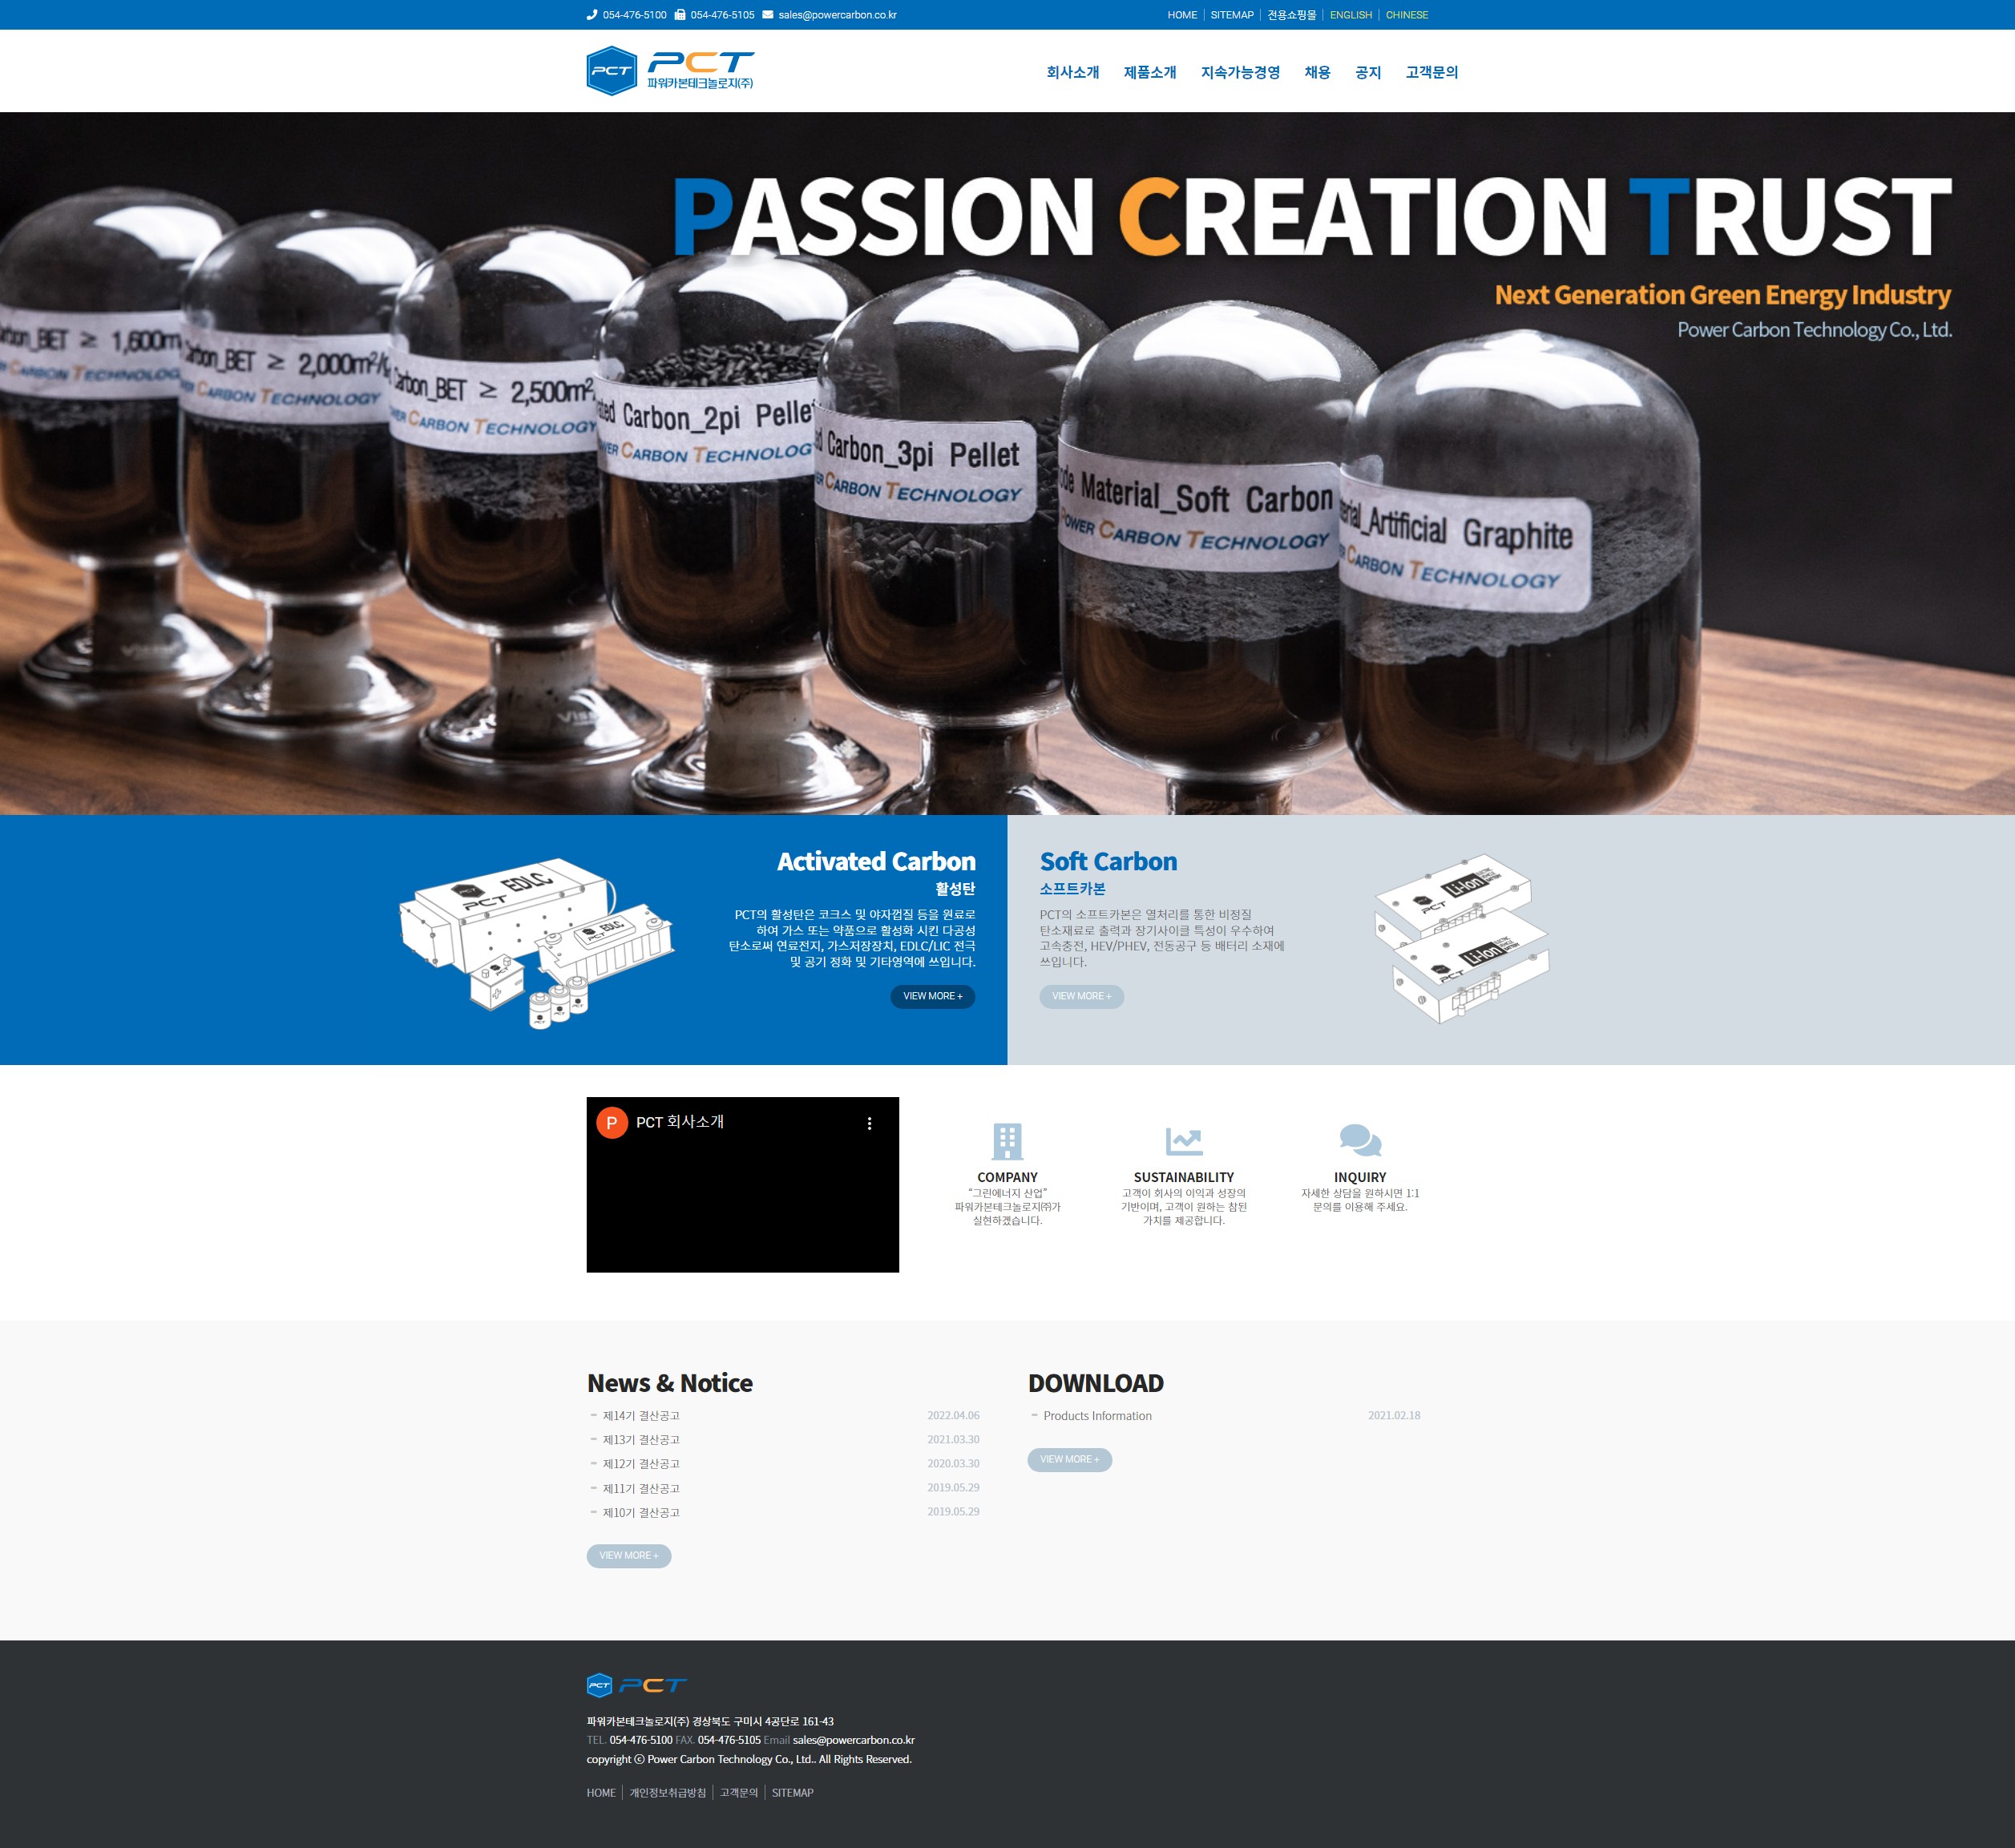Screen dimensions: 2015x1848
Task: Click VIEW MORE under Soft Carbon
Action: (1081, 996)
